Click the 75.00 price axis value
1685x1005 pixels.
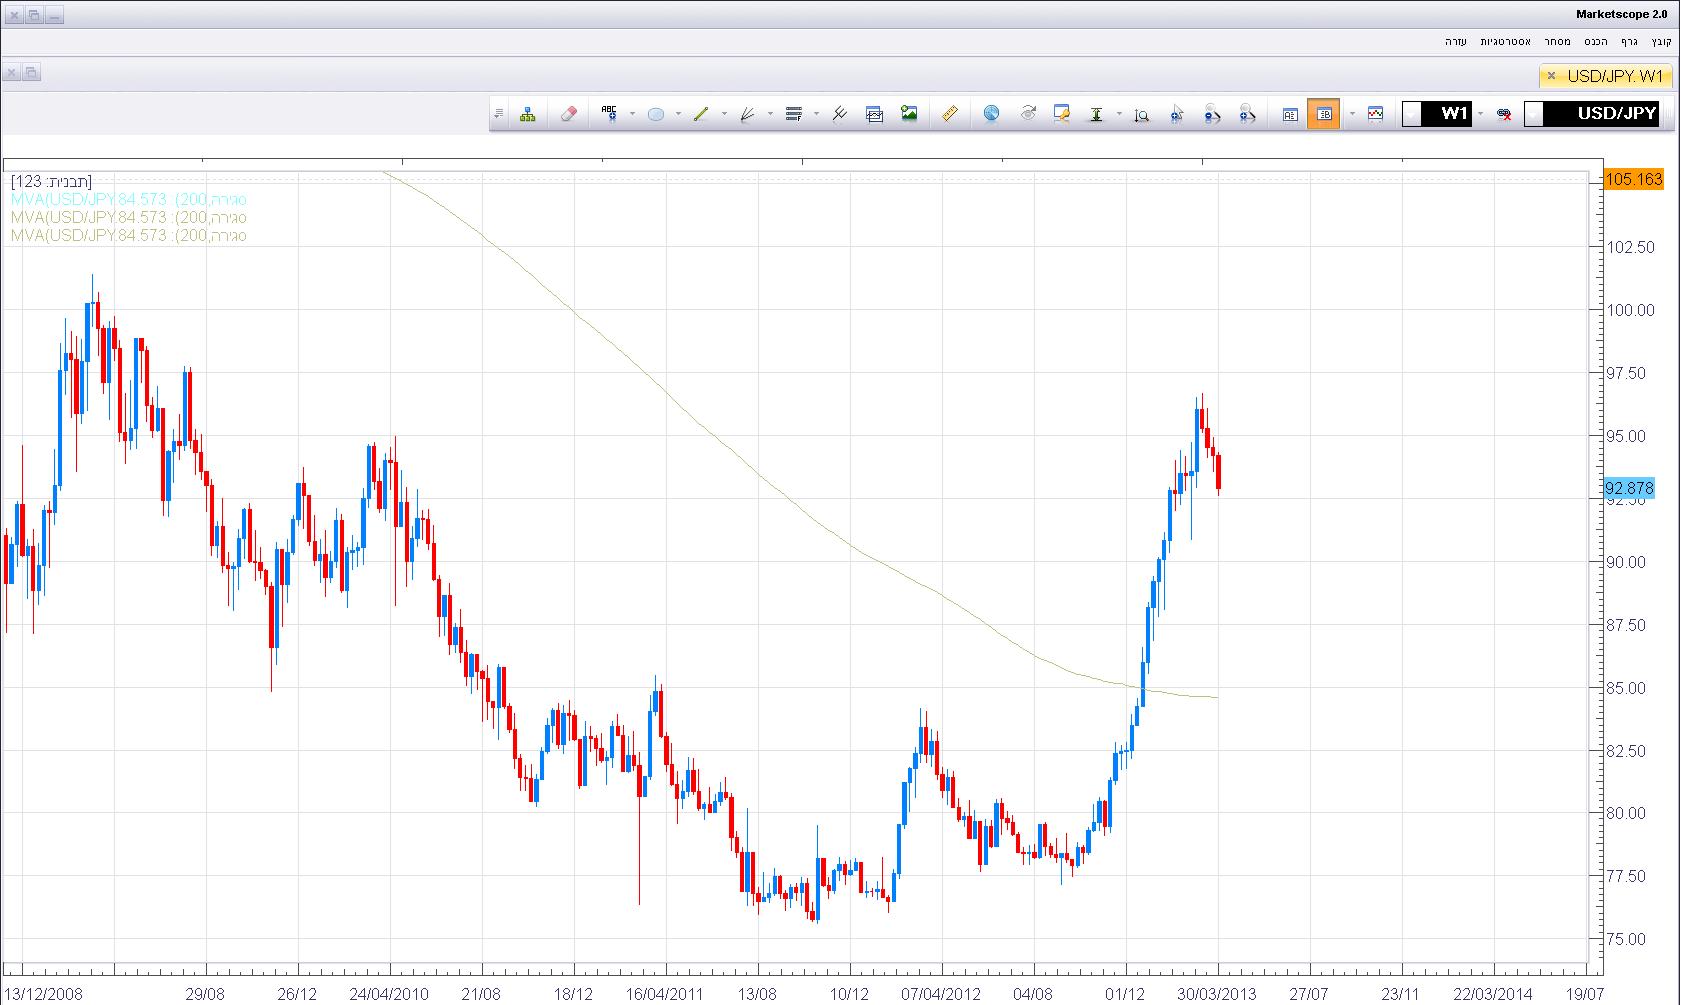pos(1625,939)
